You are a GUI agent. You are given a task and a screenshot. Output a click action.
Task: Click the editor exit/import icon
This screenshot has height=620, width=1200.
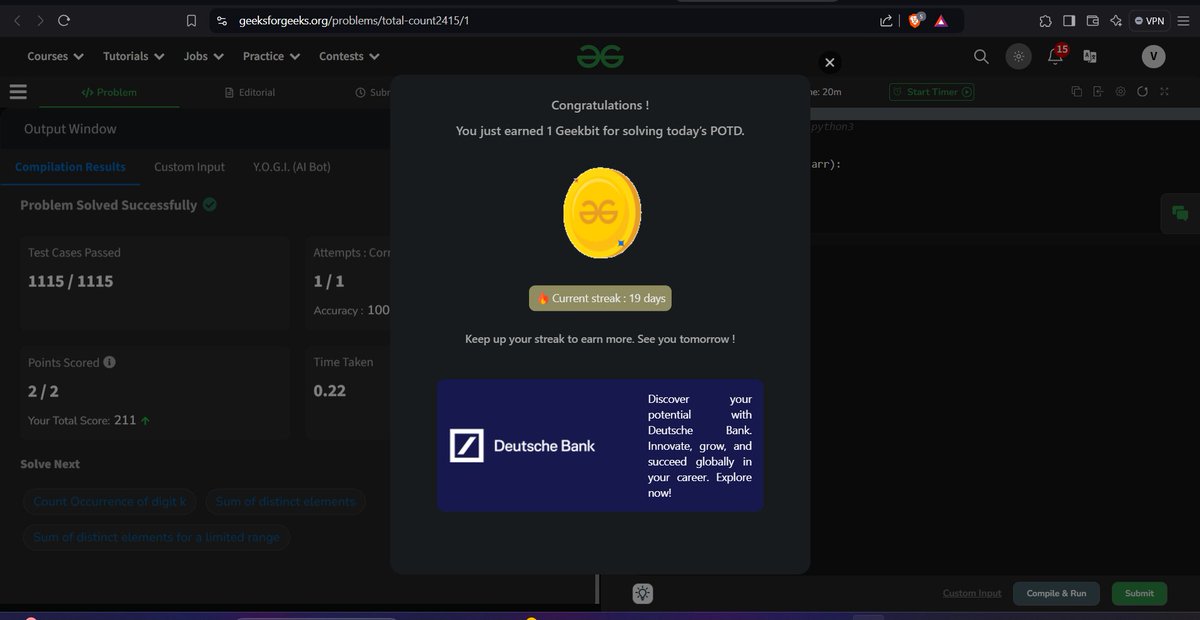click(x=1098, y=92)
